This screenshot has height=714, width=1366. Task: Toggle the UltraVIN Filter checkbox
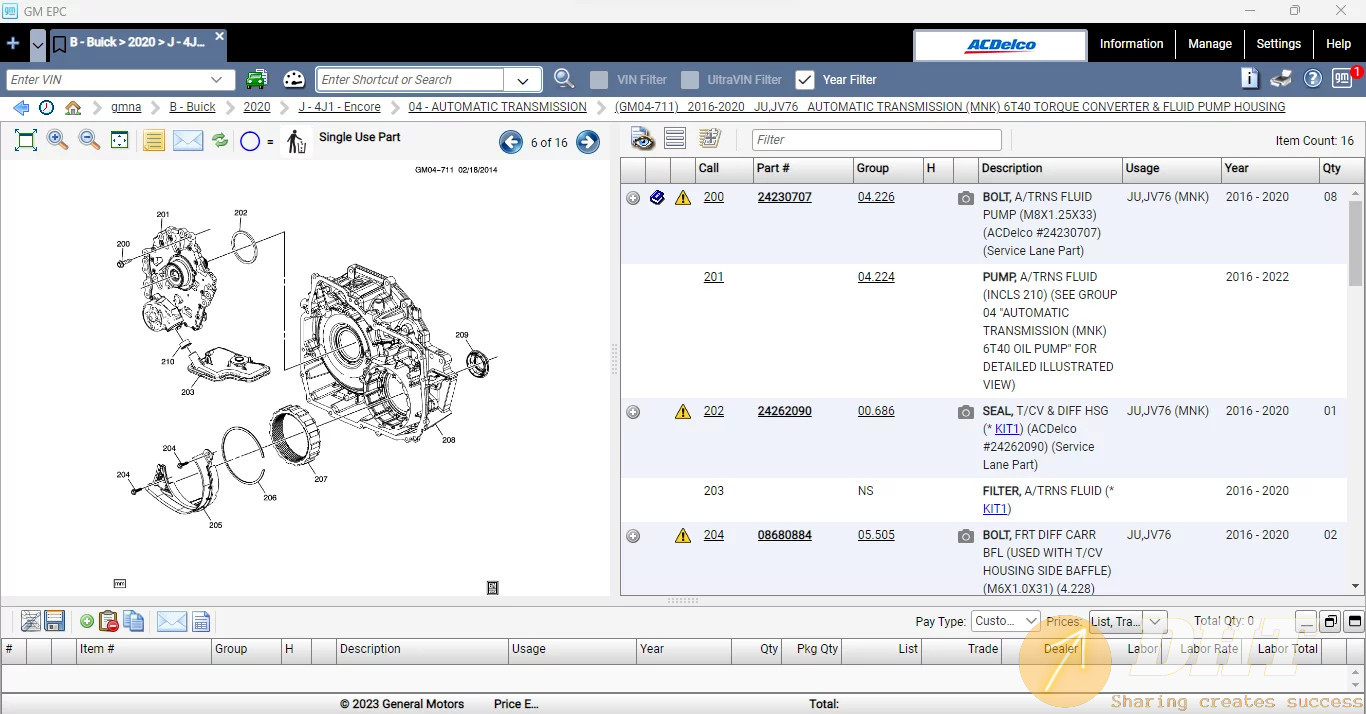[689, 79]
